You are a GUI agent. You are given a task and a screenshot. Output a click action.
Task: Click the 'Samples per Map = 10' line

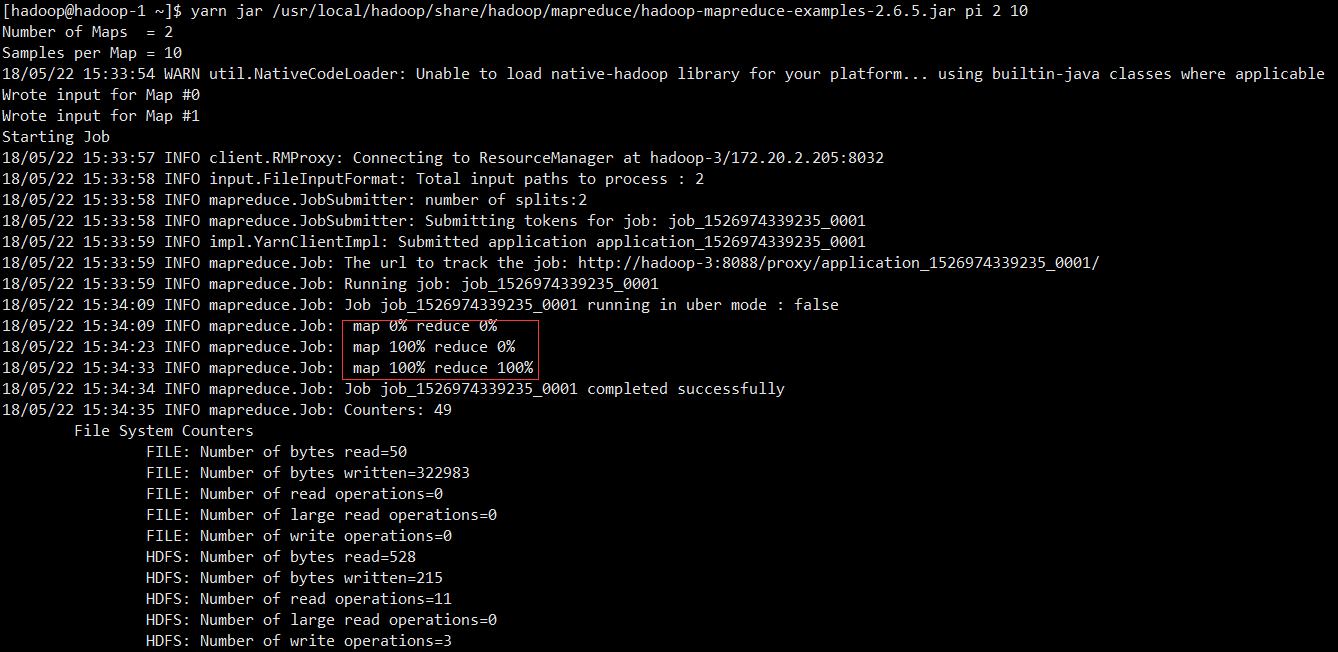pos(92,53)
